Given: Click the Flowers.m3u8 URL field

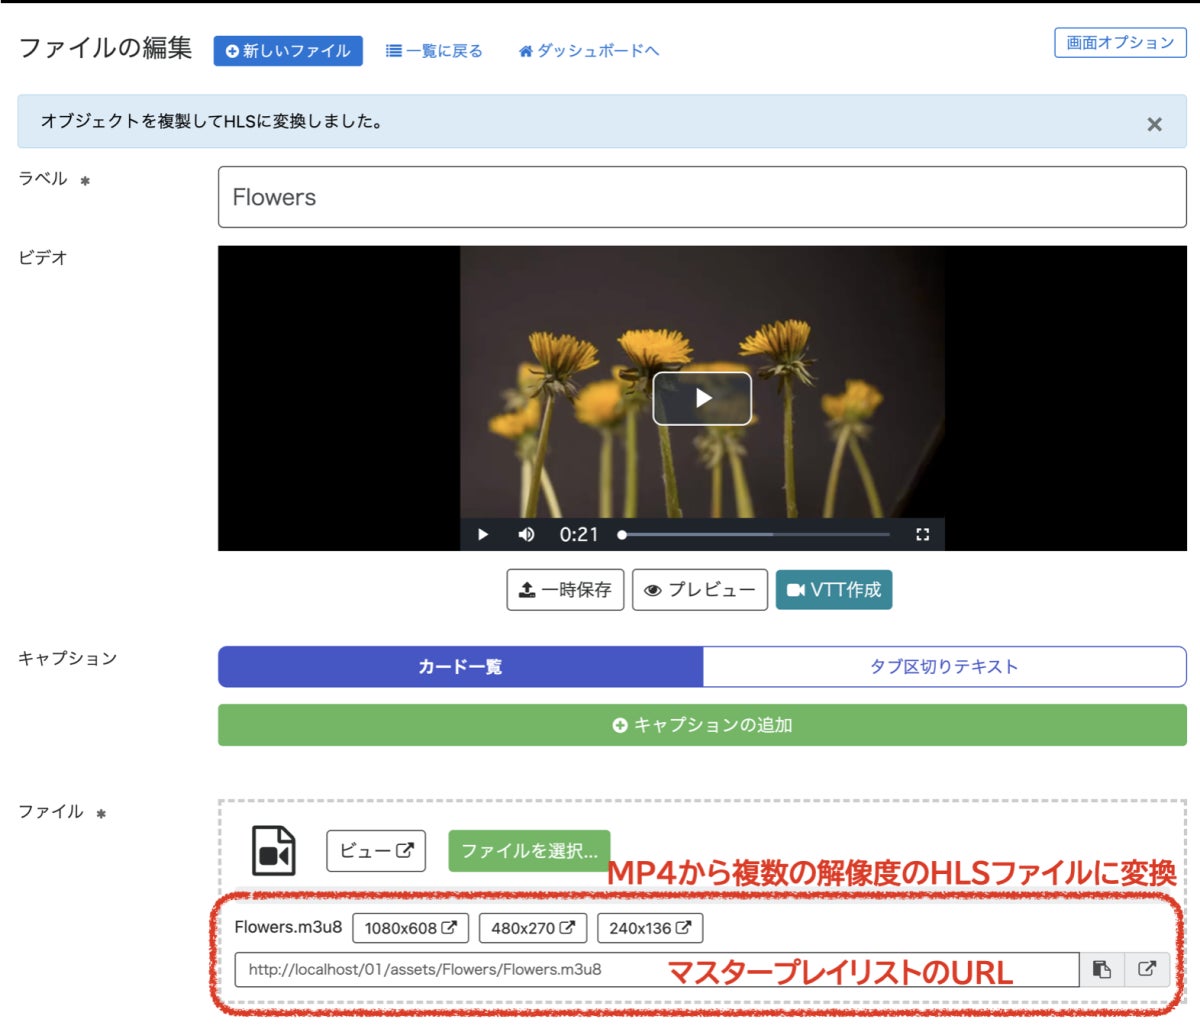Looking at the screenshot, I should 657,969.
